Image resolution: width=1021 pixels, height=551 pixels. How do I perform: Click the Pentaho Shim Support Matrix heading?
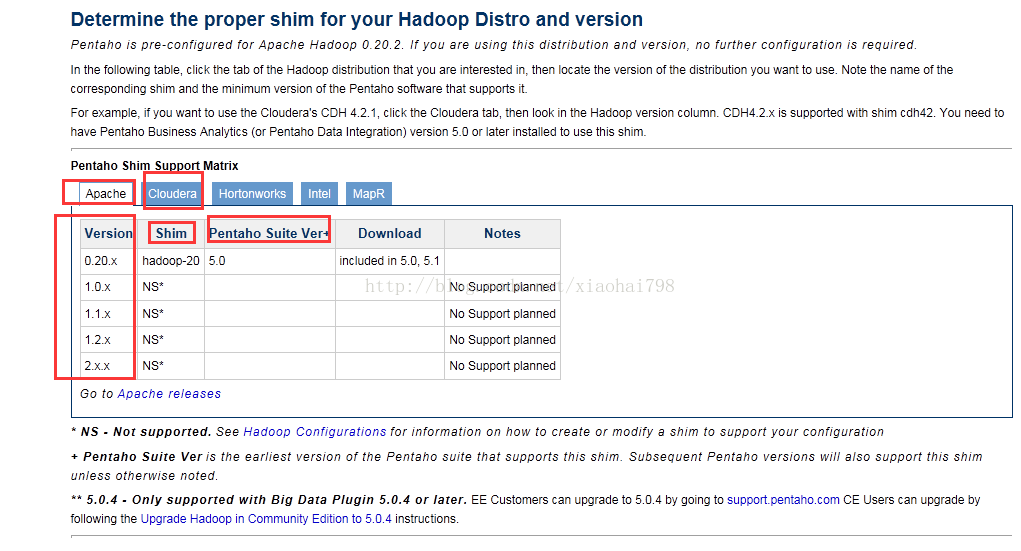154,165
